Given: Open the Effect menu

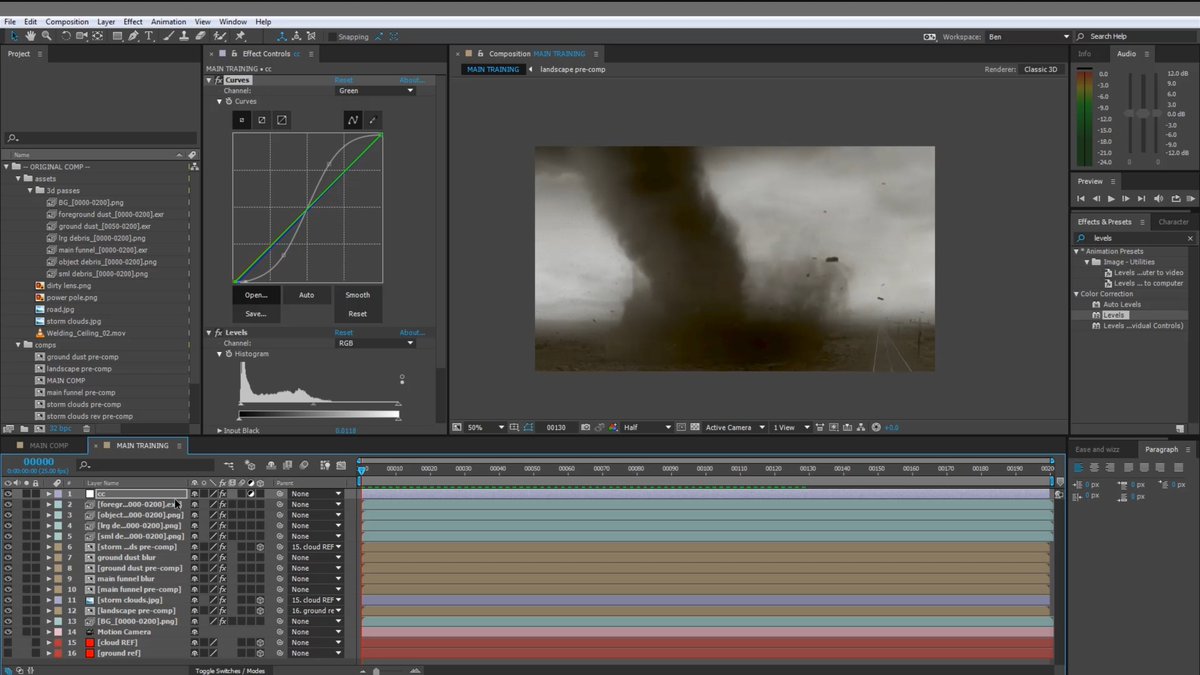Looking at the screenshot, I should tap(133, 21).
